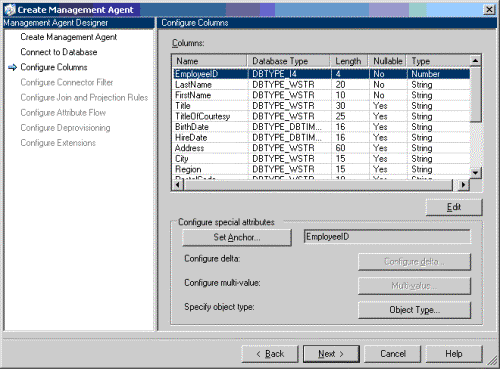Go Back to previous wizard page

(x=270, y=354)
